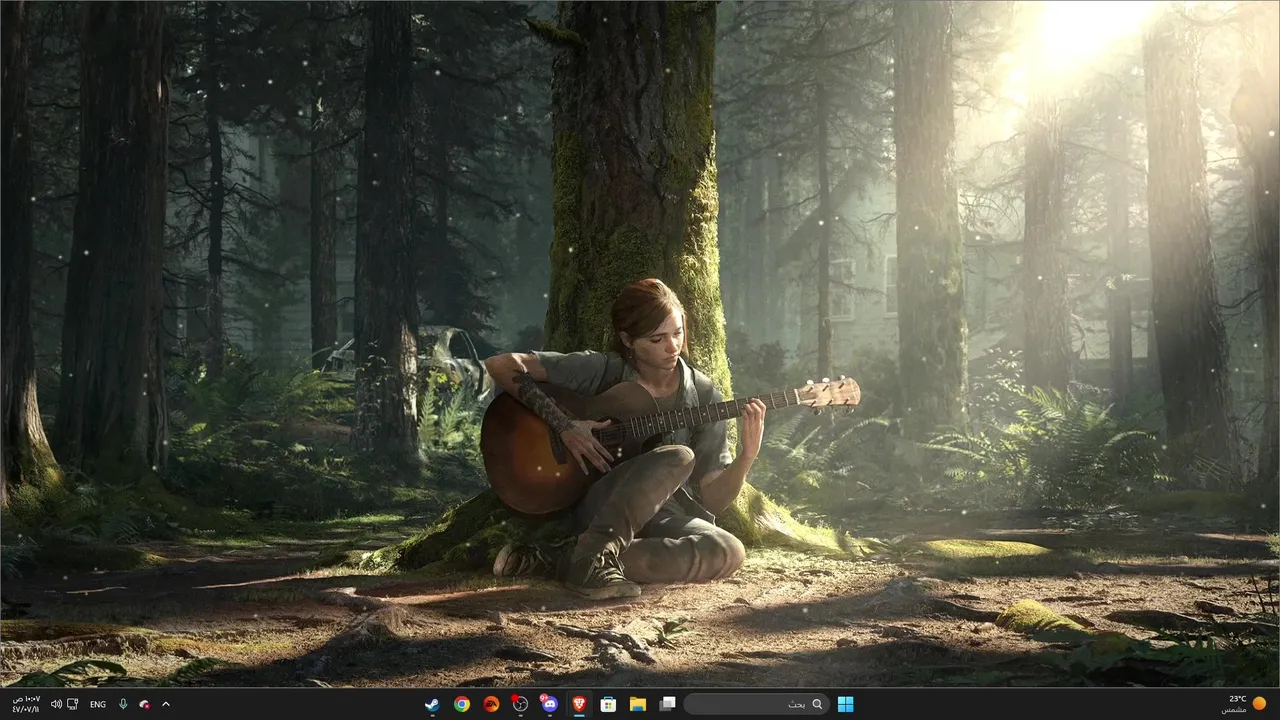Click the microphone in-use tray icon

point(123,704)
